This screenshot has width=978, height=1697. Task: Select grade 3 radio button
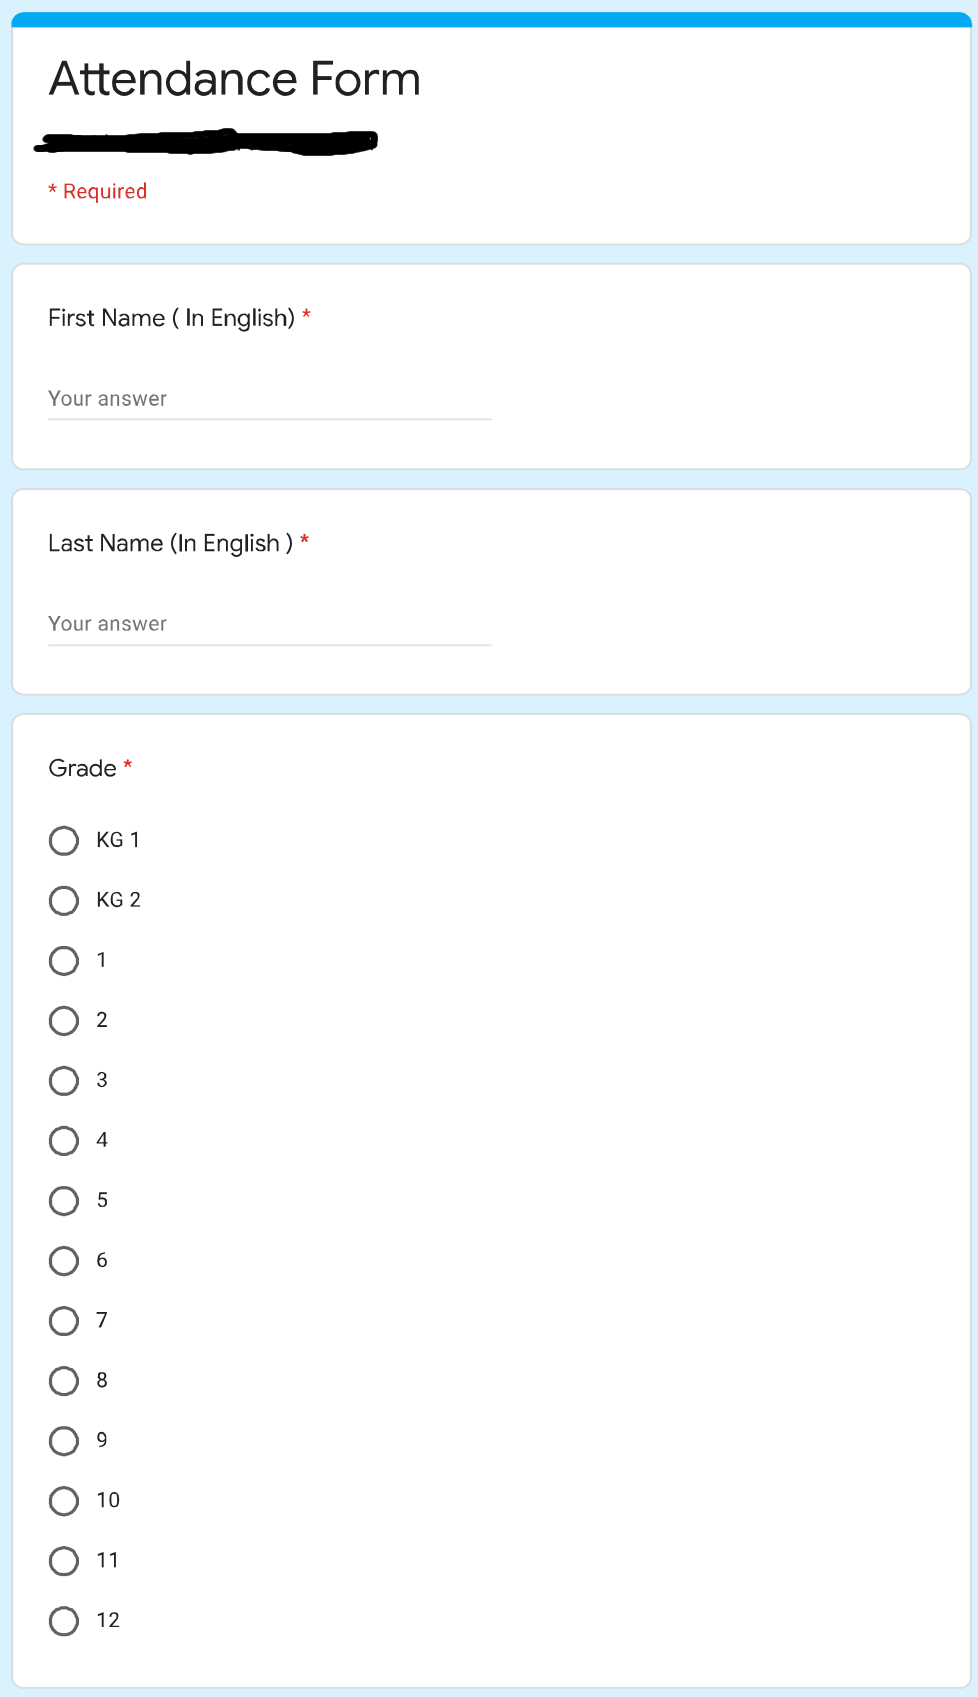[x=64, y=1080]
